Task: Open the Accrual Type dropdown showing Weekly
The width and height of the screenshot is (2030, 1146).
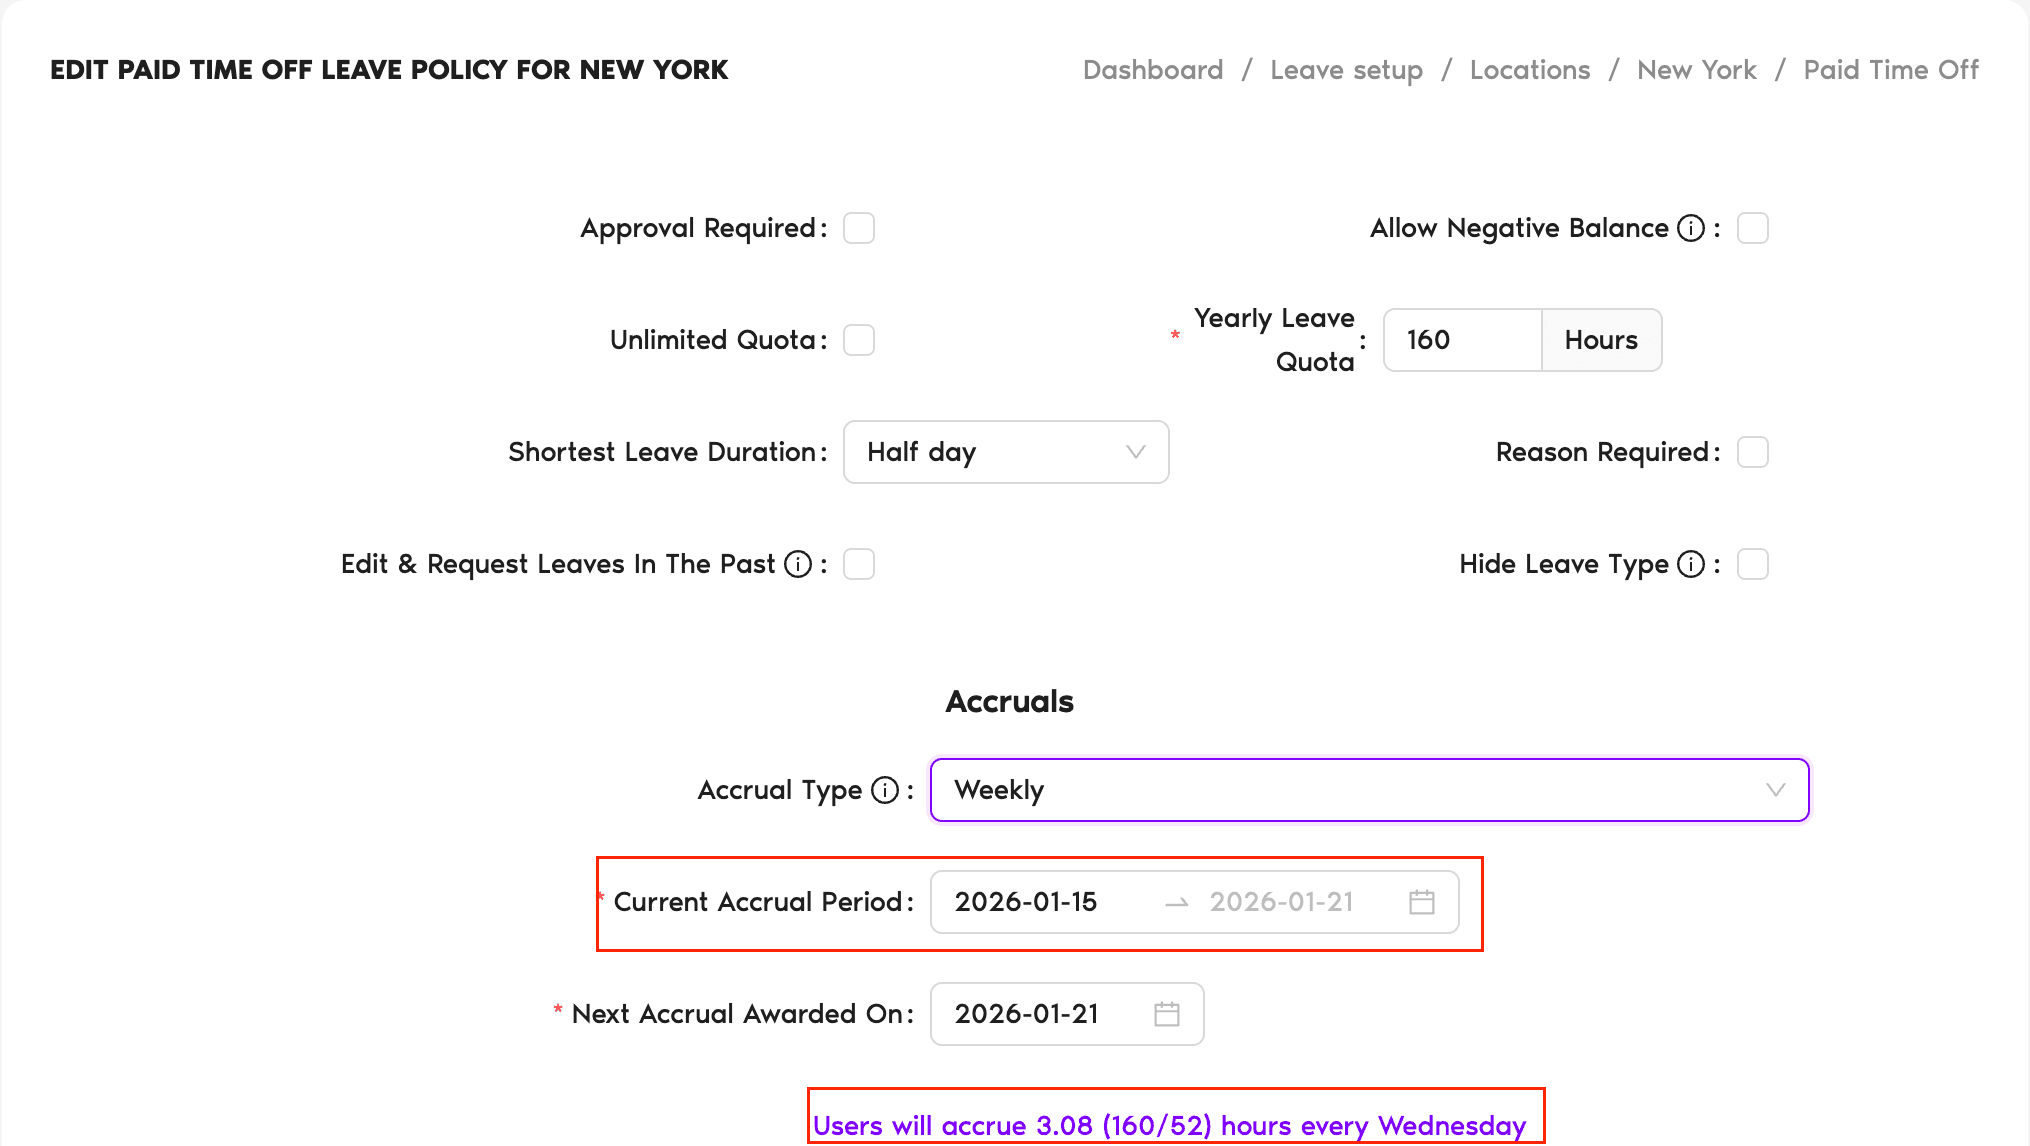Action: click(x=1369, y=790)
